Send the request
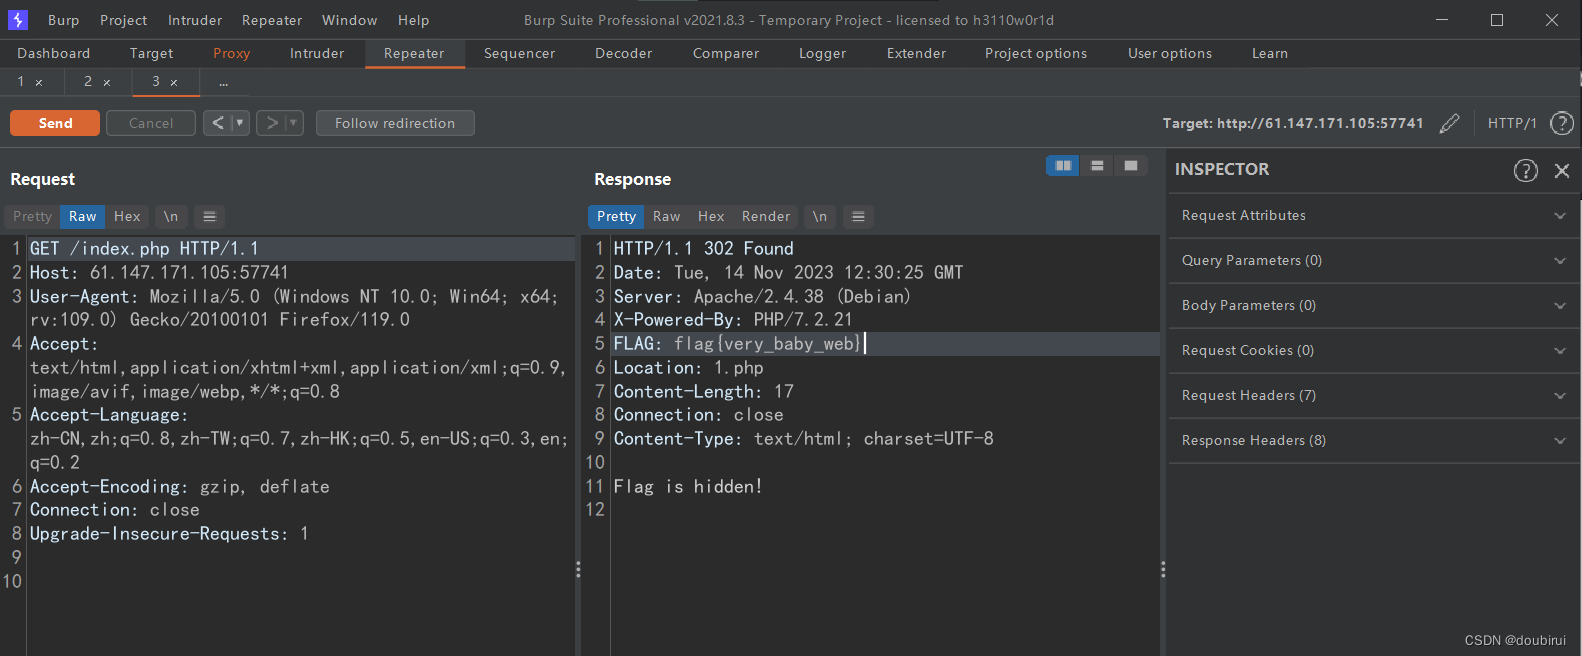The image size is (1582, 656). click(x=55, y=123)
